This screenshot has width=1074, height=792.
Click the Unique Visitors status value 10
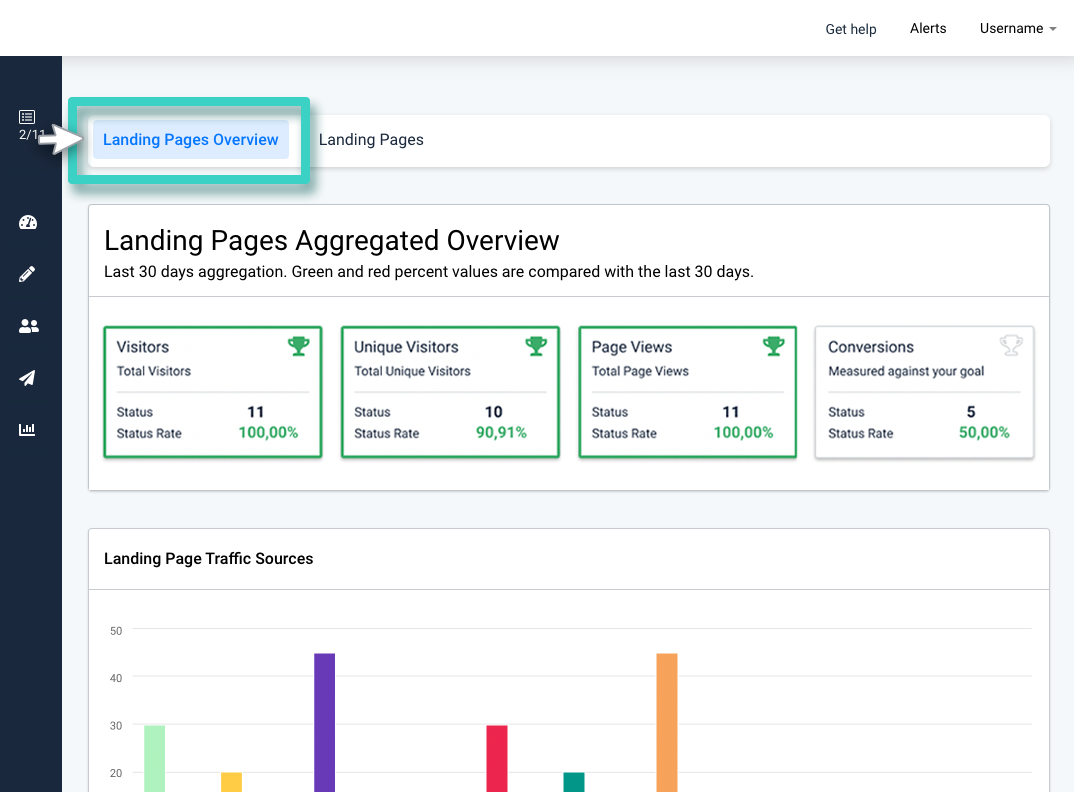pyautogui.click(x=494, y=412)
